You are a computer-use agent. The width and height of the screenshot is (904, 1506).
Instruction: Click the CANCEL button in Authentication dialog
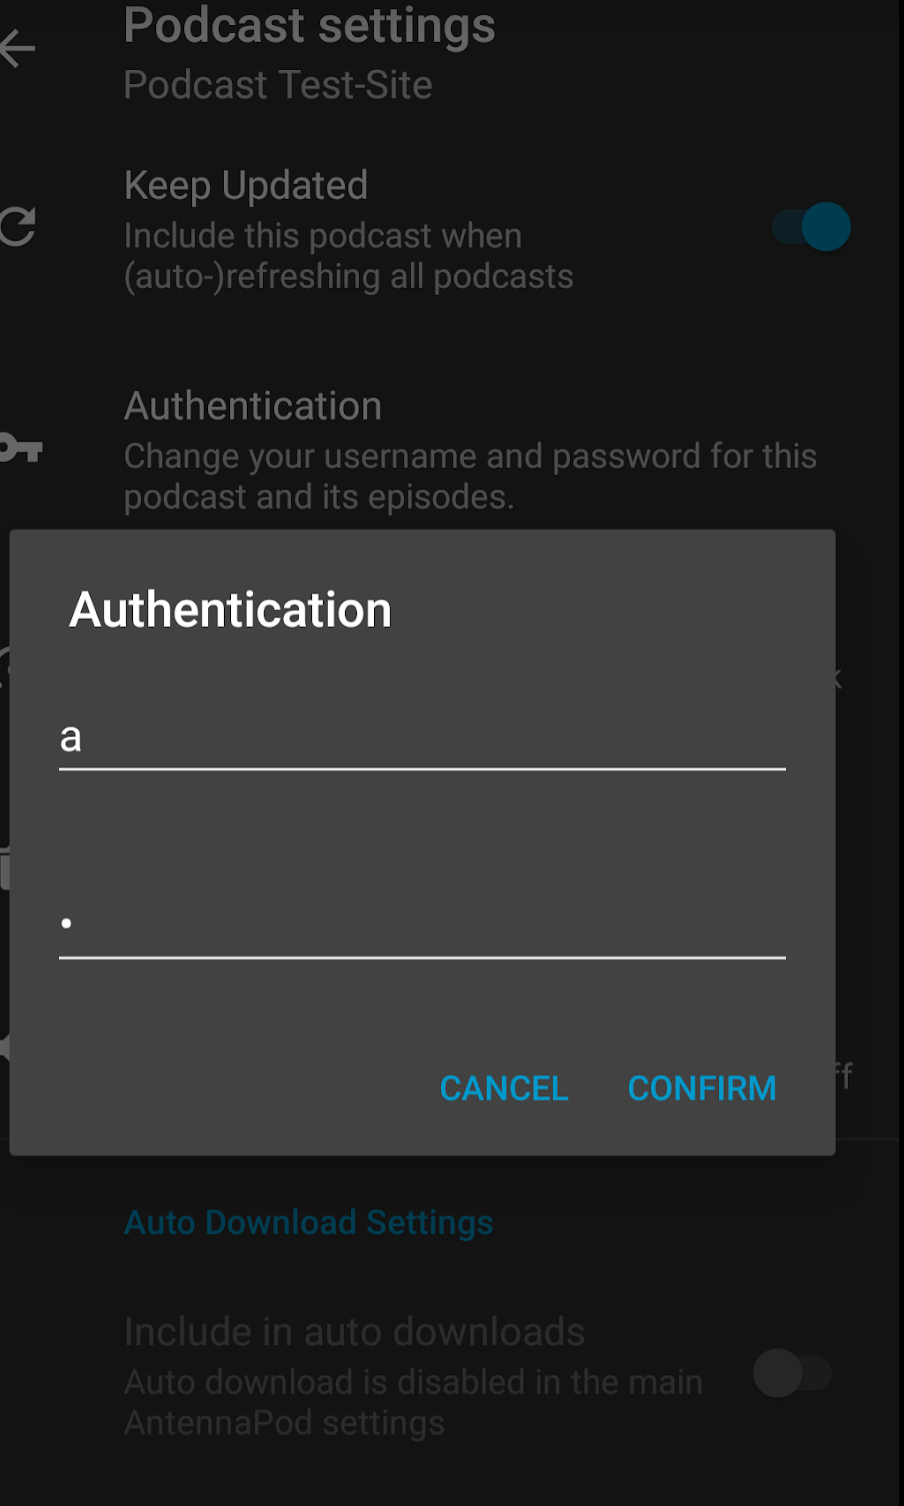pos(504,1088)
